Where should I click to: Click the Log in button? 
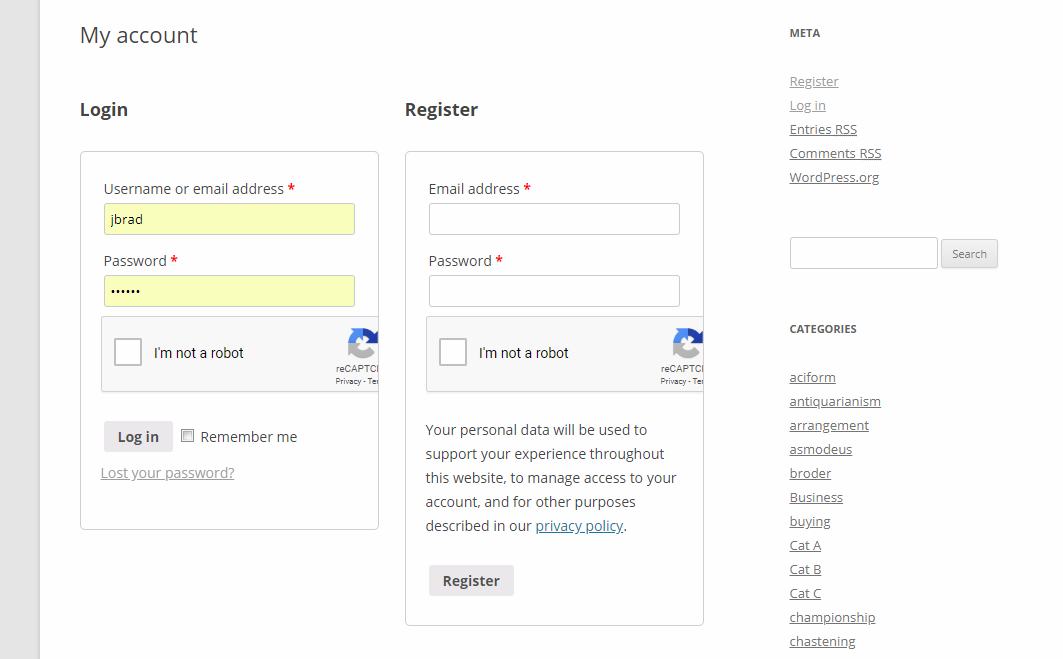138,437
